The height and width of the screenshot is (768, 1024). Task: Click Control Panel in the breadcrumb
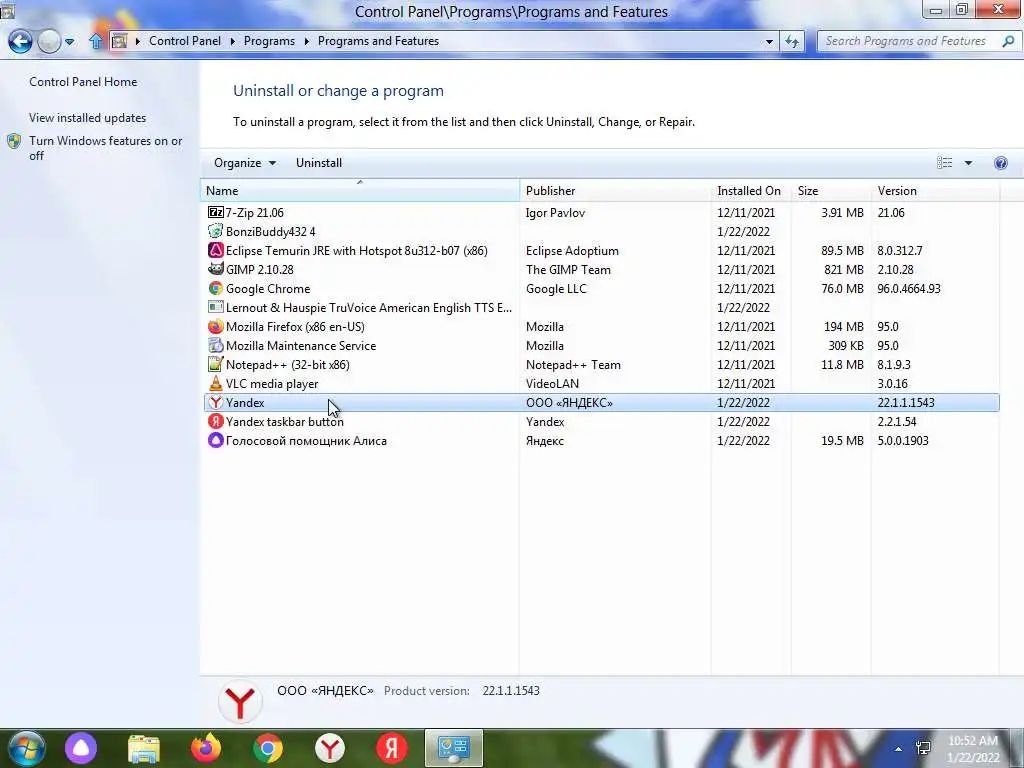(185, 40)
